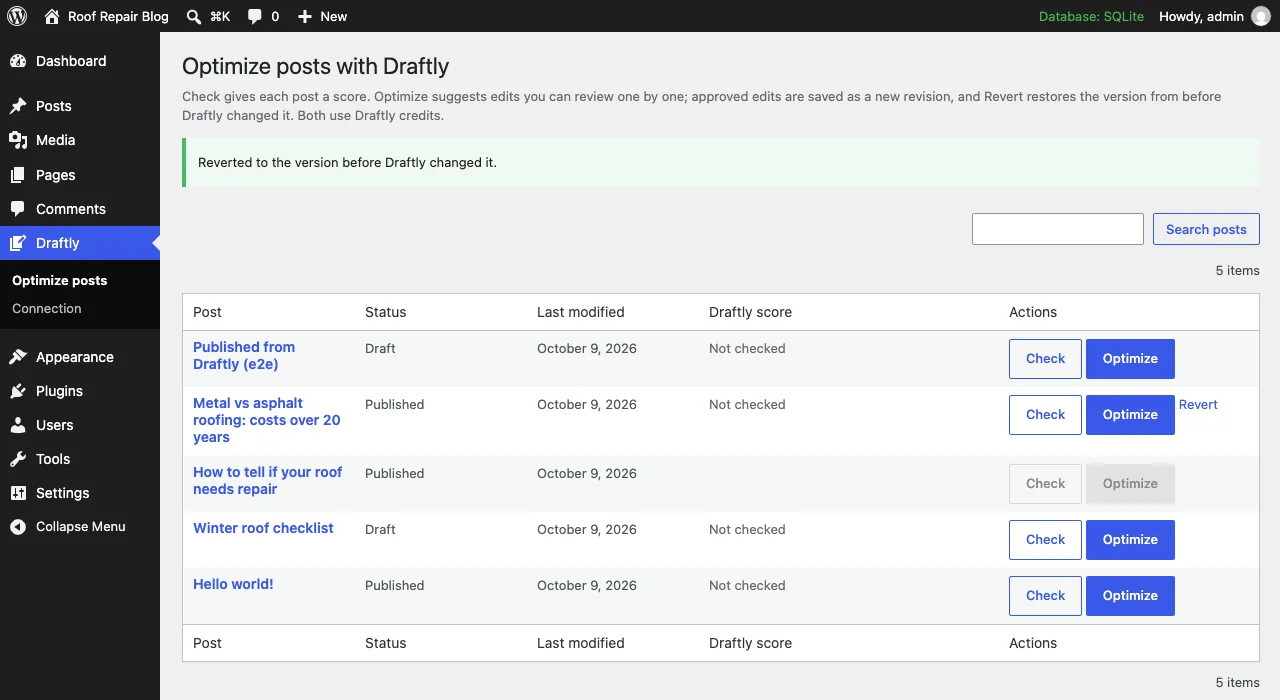Click the Posts pushpin icon

tap(18, 106)
